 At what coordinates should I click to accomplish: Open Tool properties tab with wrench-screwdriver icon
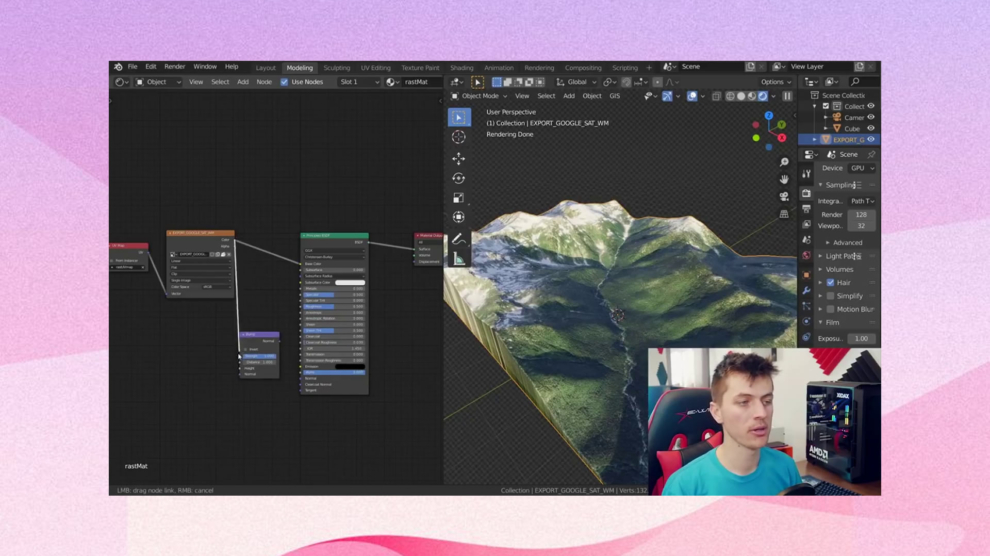pyautogui.click(x=806, y=174)
